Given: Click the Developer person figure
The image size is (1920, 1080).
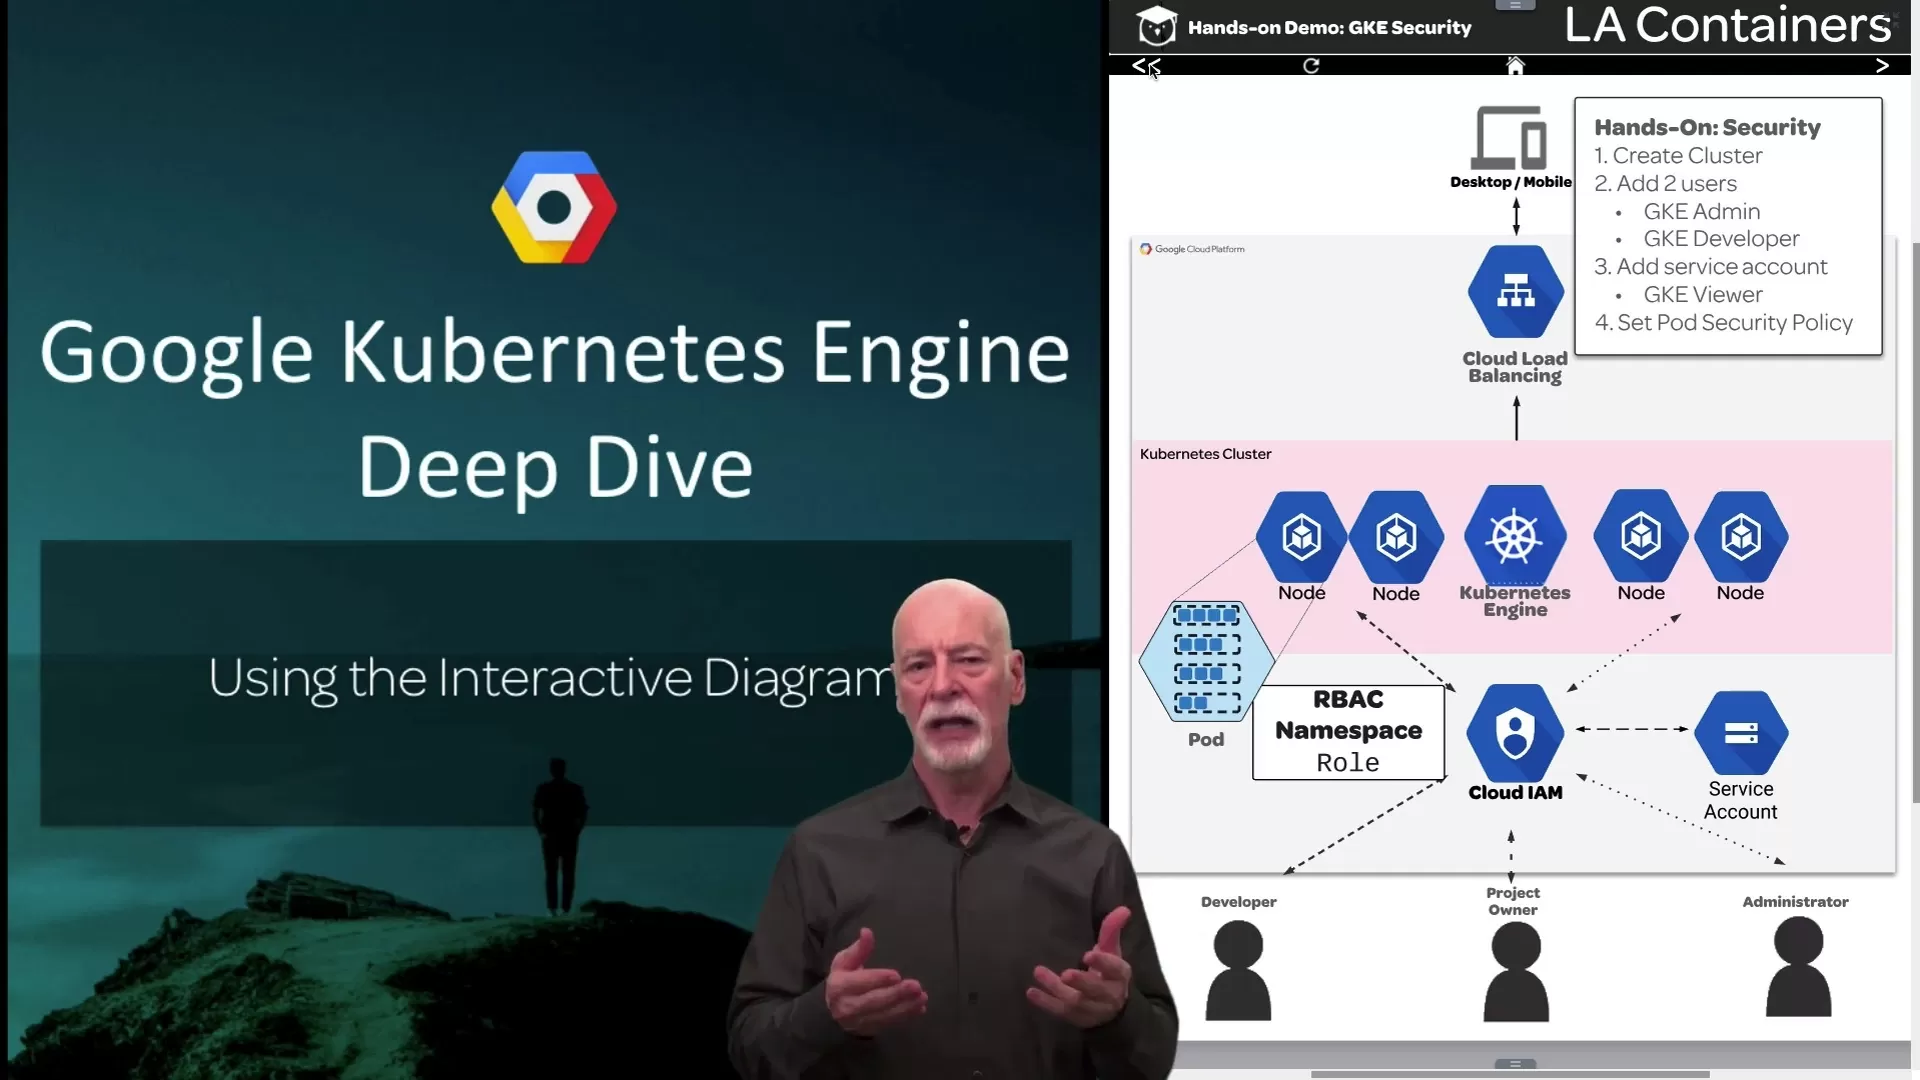Looking at the screenshot, I should coord(1238,965).
